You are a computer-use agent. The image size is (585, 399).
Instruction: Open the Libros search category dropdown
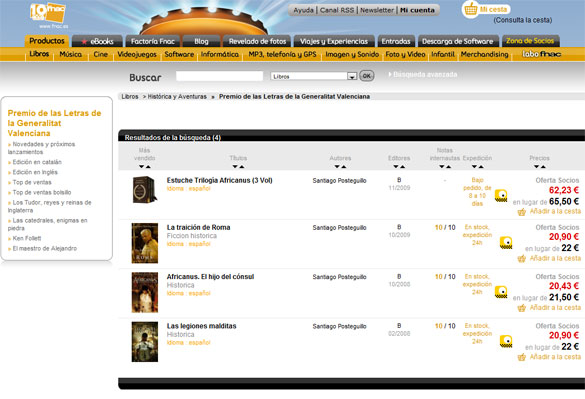click(313, 76)
